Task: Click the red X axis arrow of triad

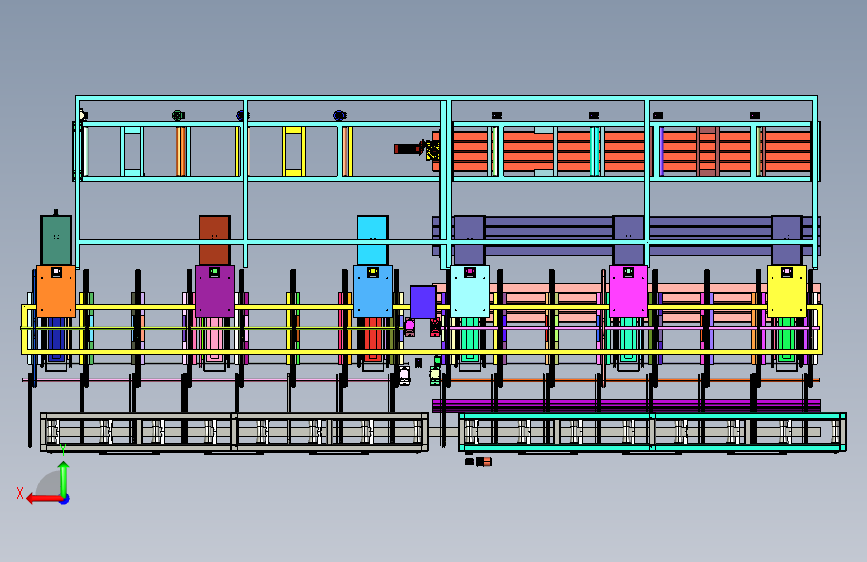Action: (x=43, y=499)
